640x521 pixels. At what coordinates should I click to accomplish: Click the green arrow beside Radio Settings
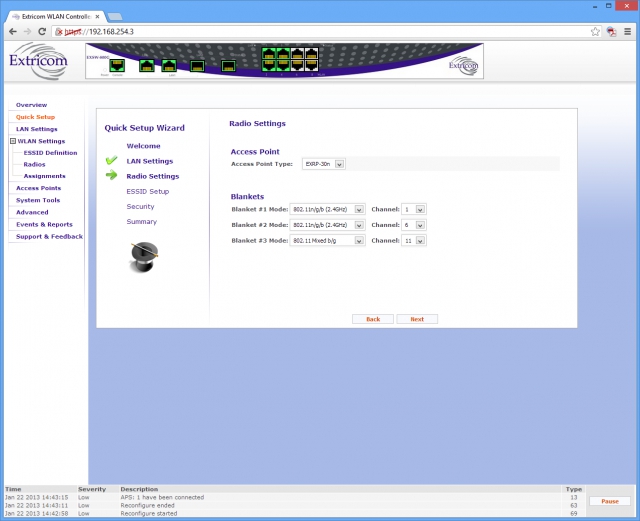[111, 176]
